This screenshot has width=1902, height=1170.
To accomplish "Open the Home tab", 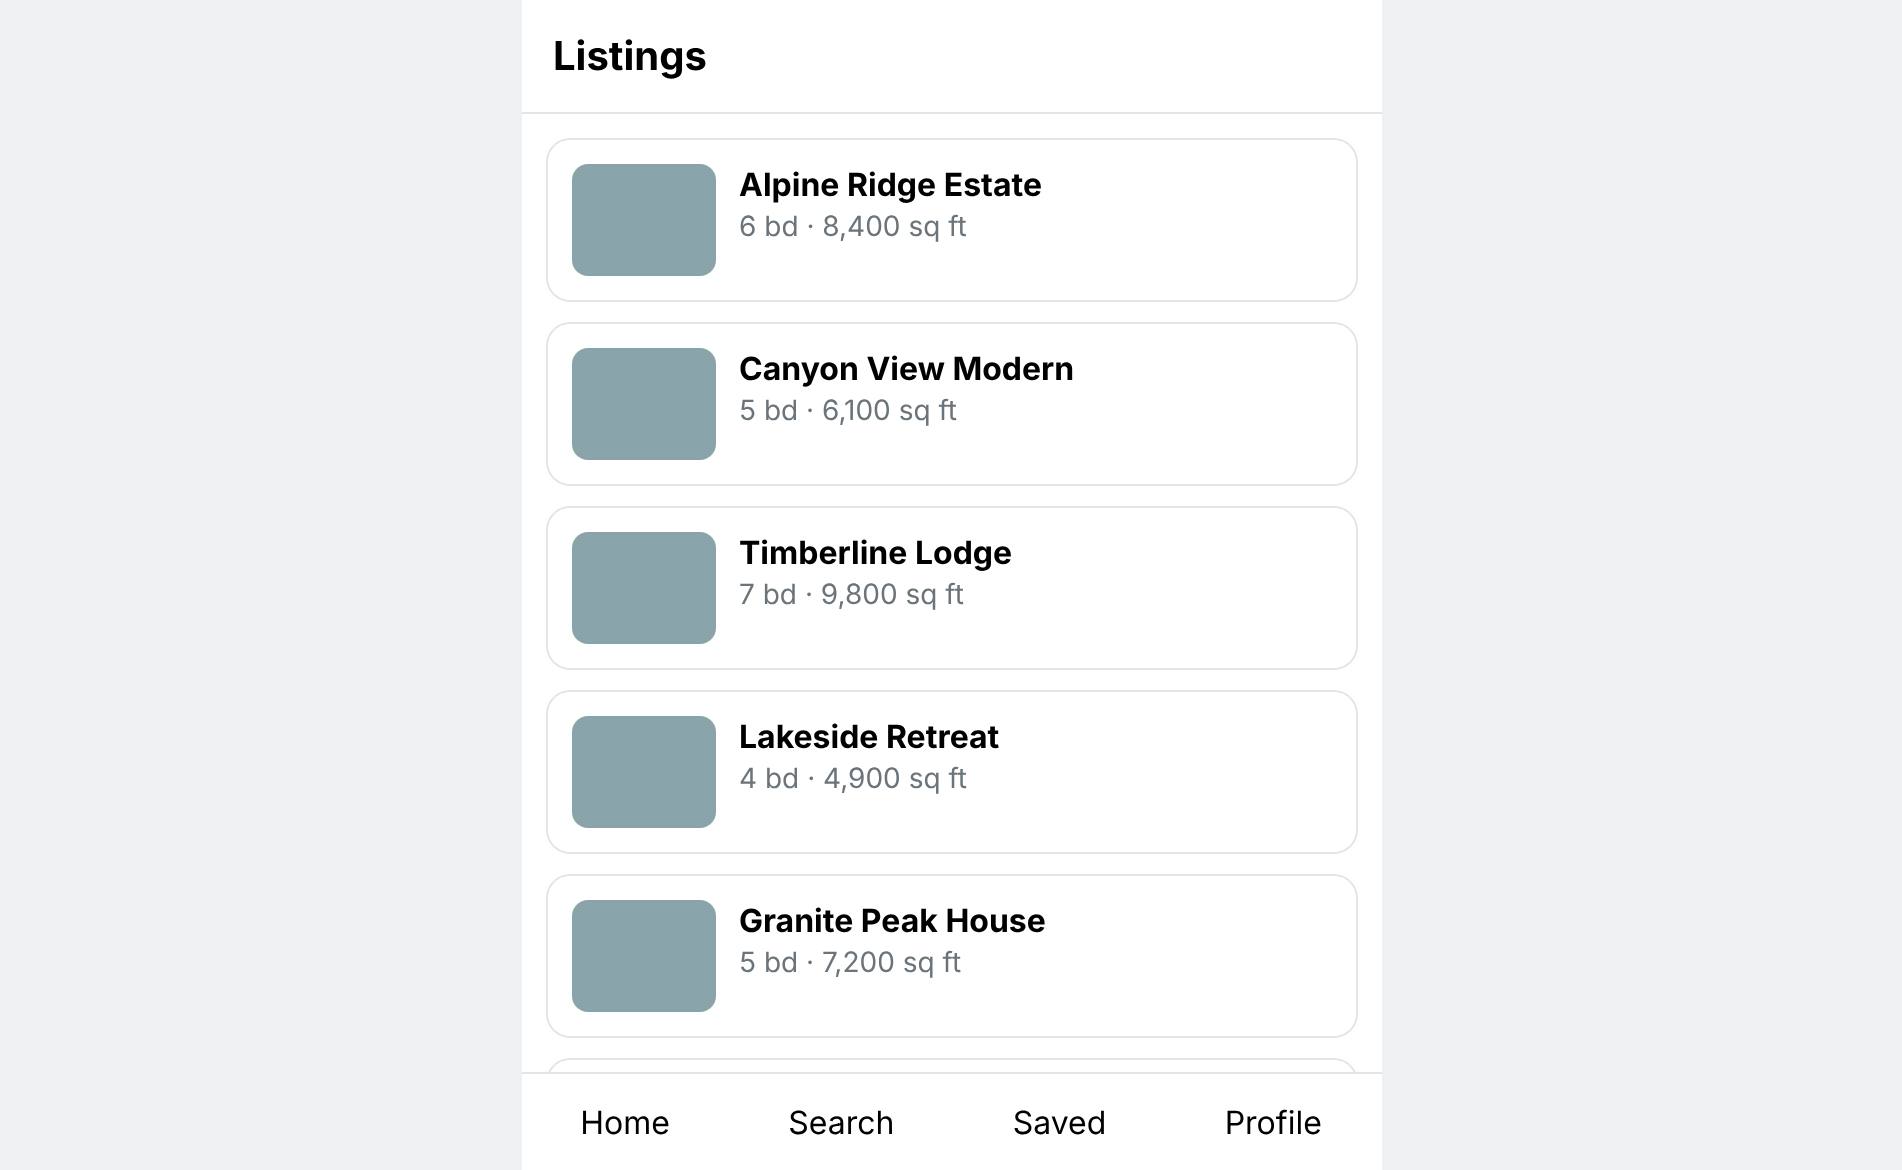I will [x=625, y=1122].
